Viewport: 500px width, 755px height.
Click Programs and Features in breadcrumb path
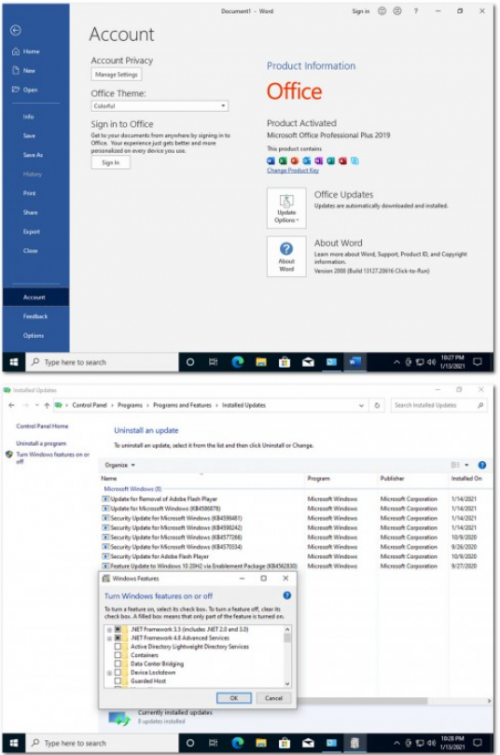[x=182, y=405]
